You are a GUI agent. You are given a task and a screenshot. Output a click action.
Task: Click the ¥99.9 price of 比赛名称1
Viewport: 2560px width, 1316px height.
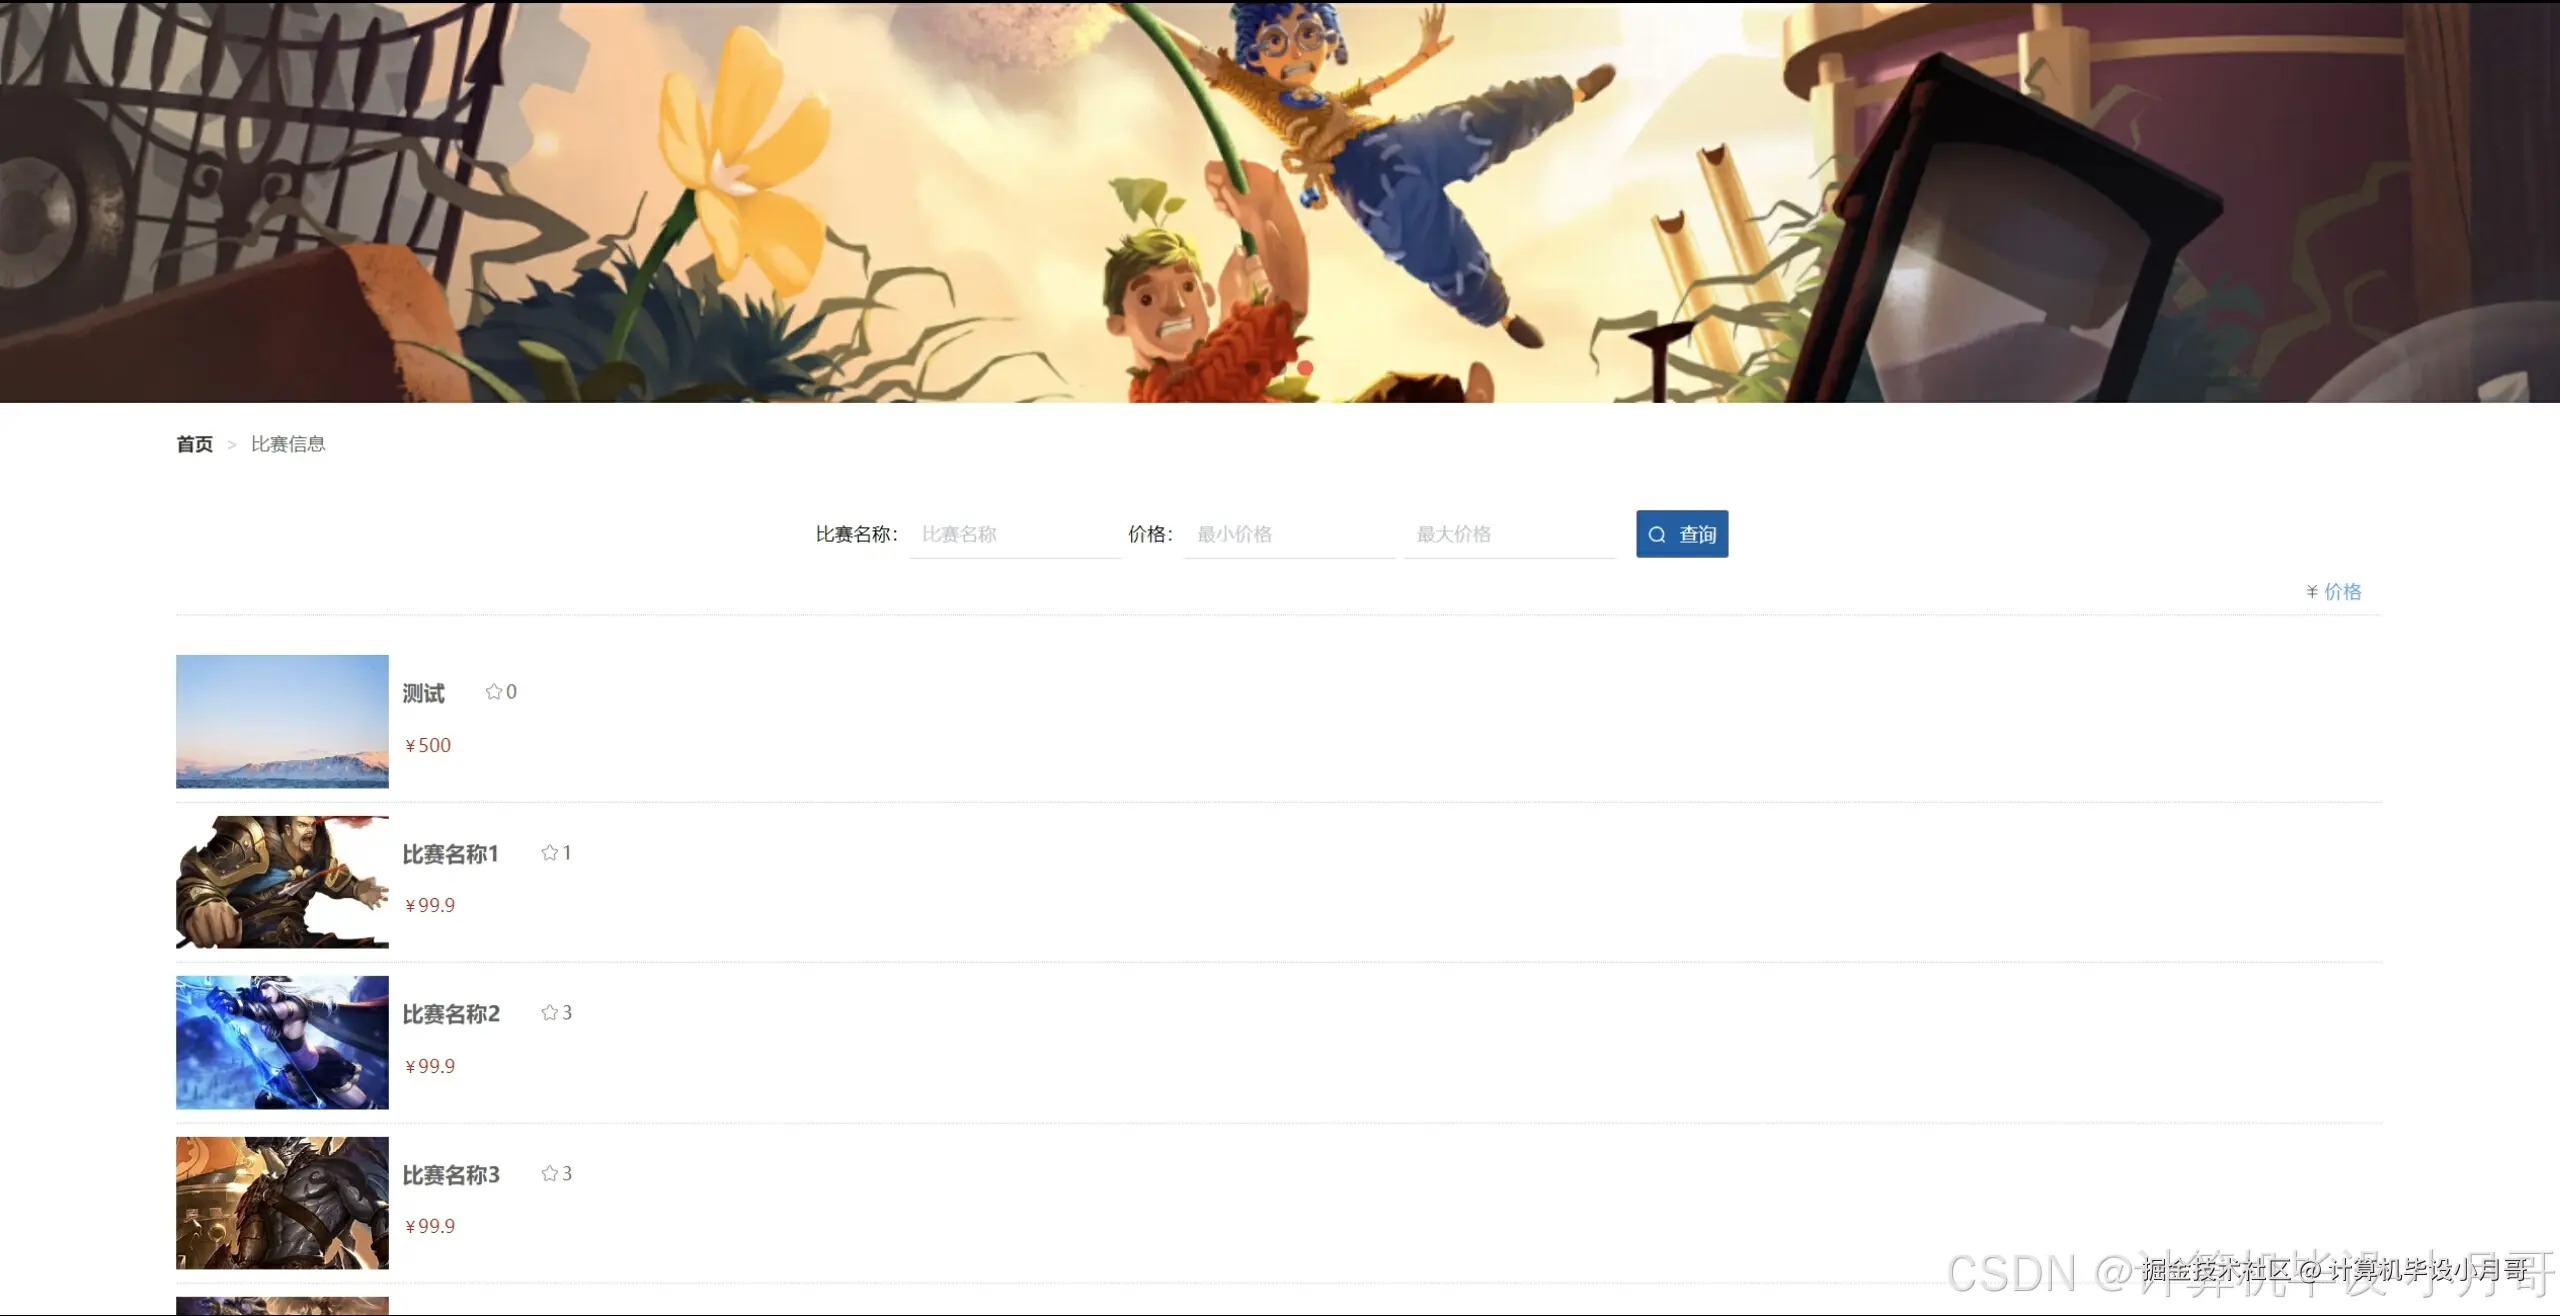pyautogui.click(x=430, y=905)
